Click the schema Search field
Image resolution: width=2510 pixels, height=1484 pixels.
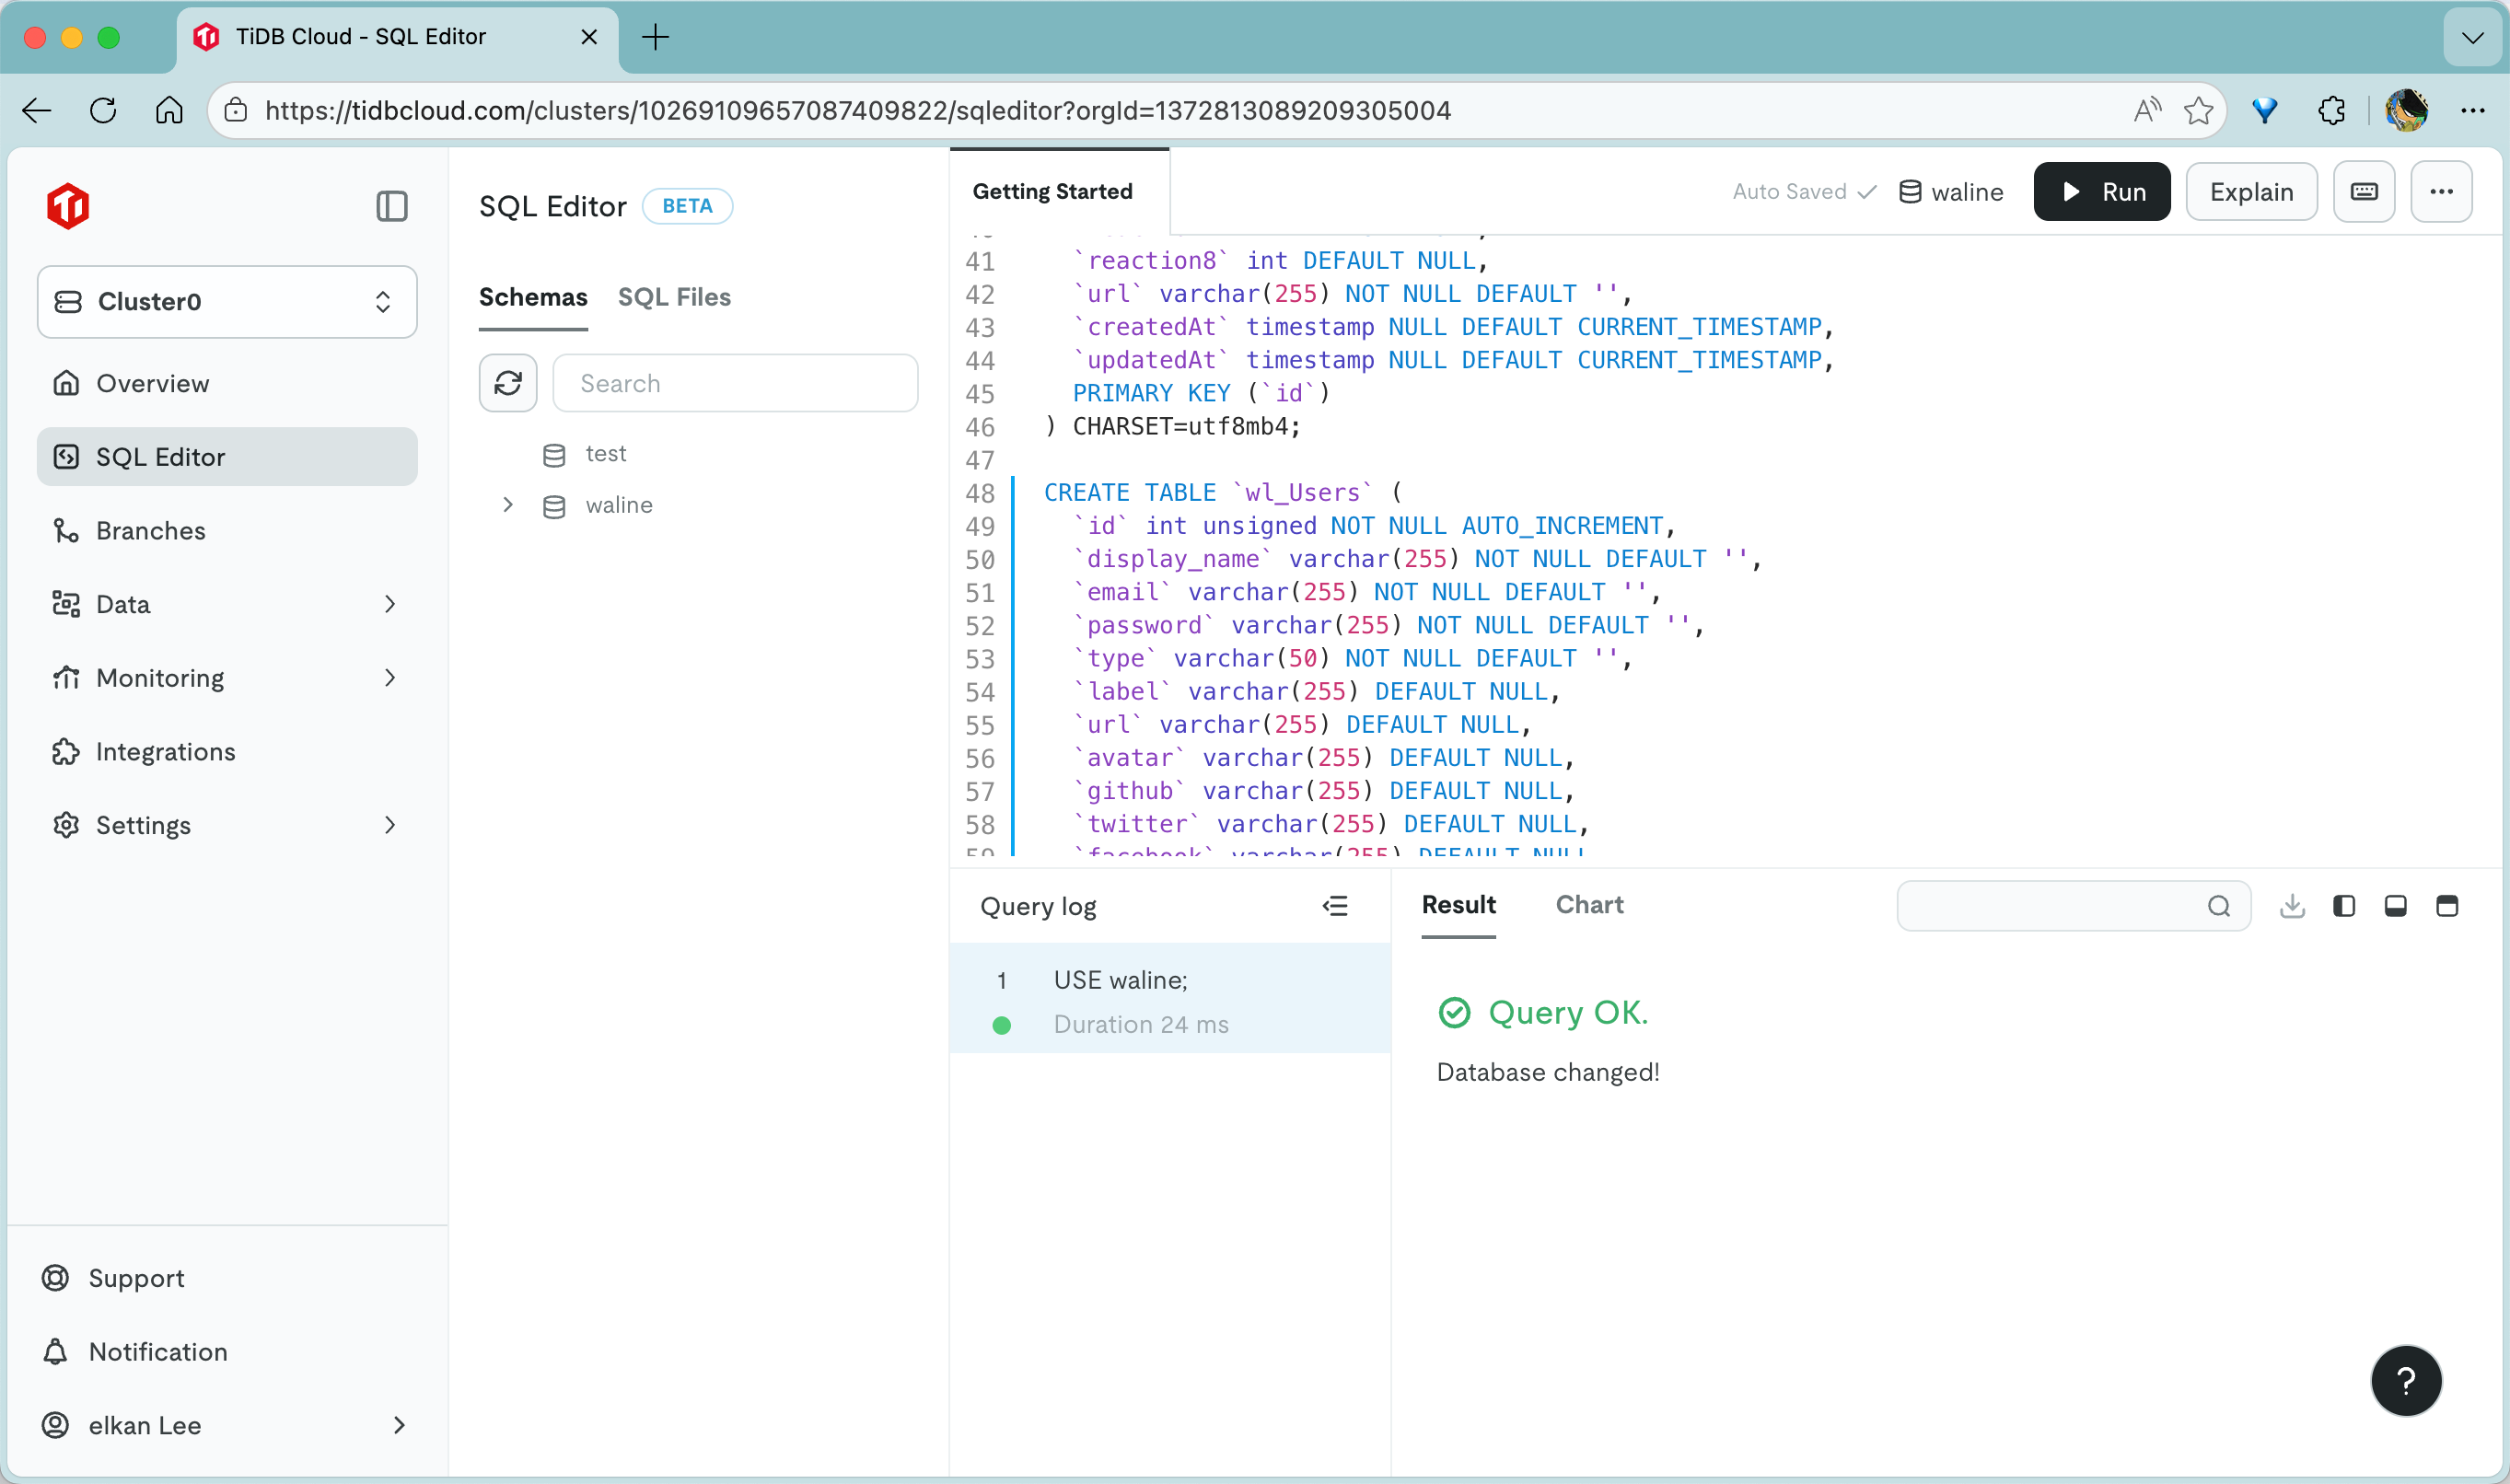point(735,383)
